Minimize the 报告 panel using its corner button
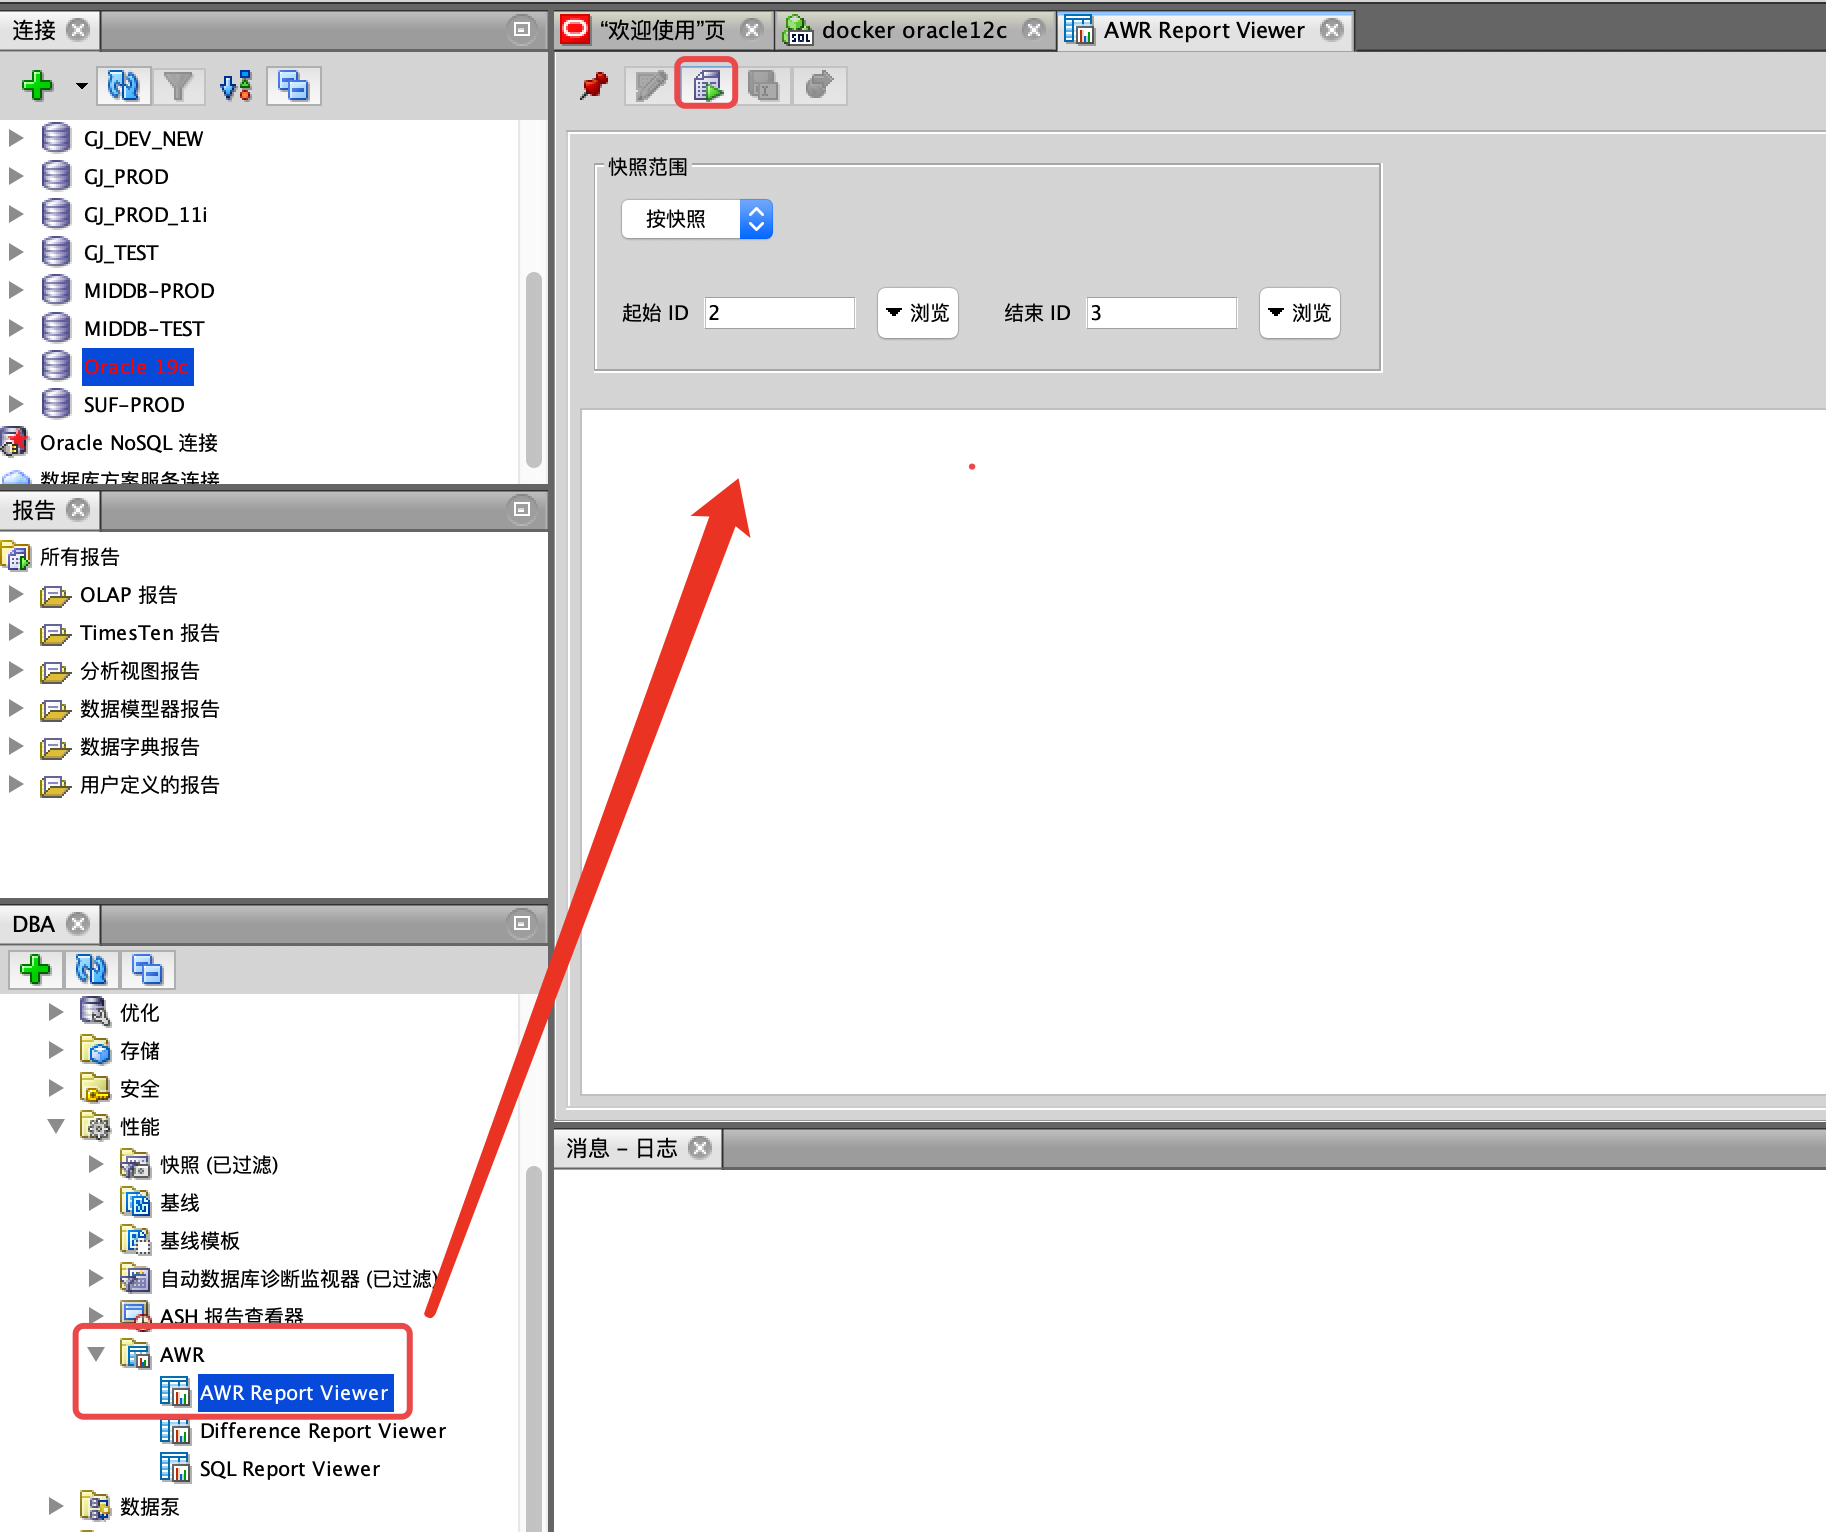The width and height of the screenshot is (1826, 1532). (x=521, y=510)
